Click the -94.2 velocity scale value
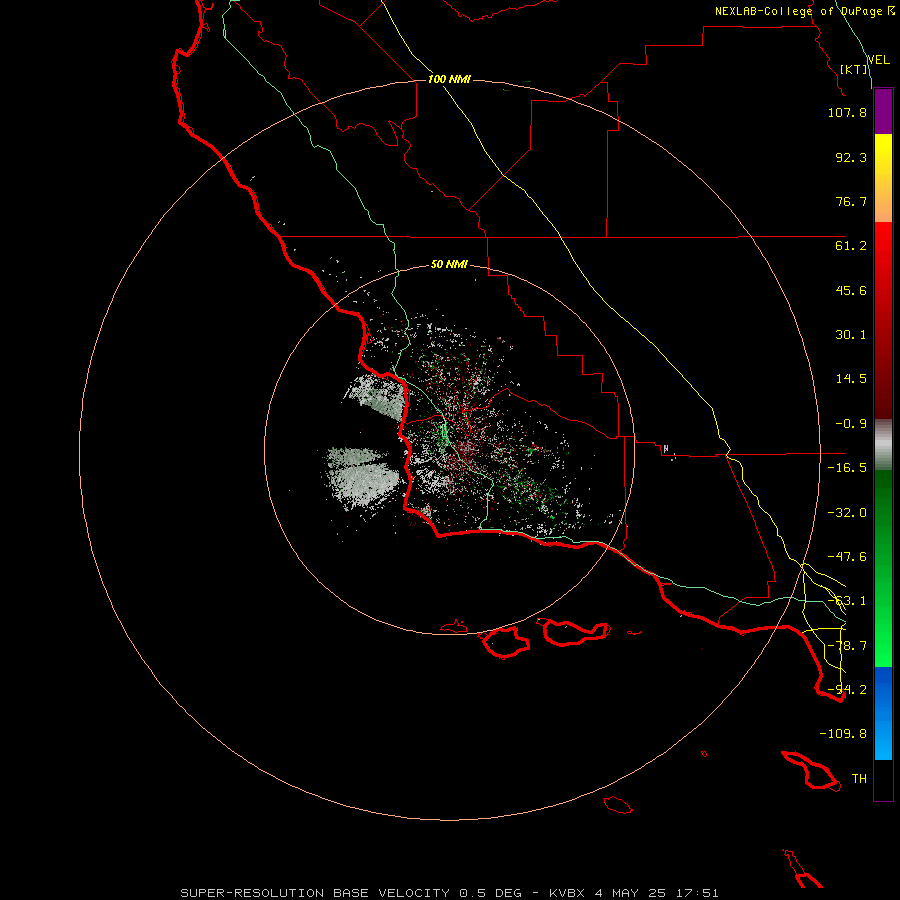The image size is (900, 900). 847,690
